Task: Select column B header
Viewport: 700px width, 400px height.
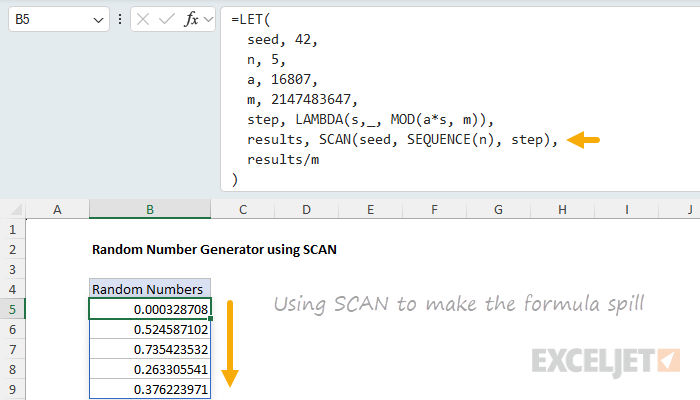Action: pyautogui.click(x=150, y=209)
